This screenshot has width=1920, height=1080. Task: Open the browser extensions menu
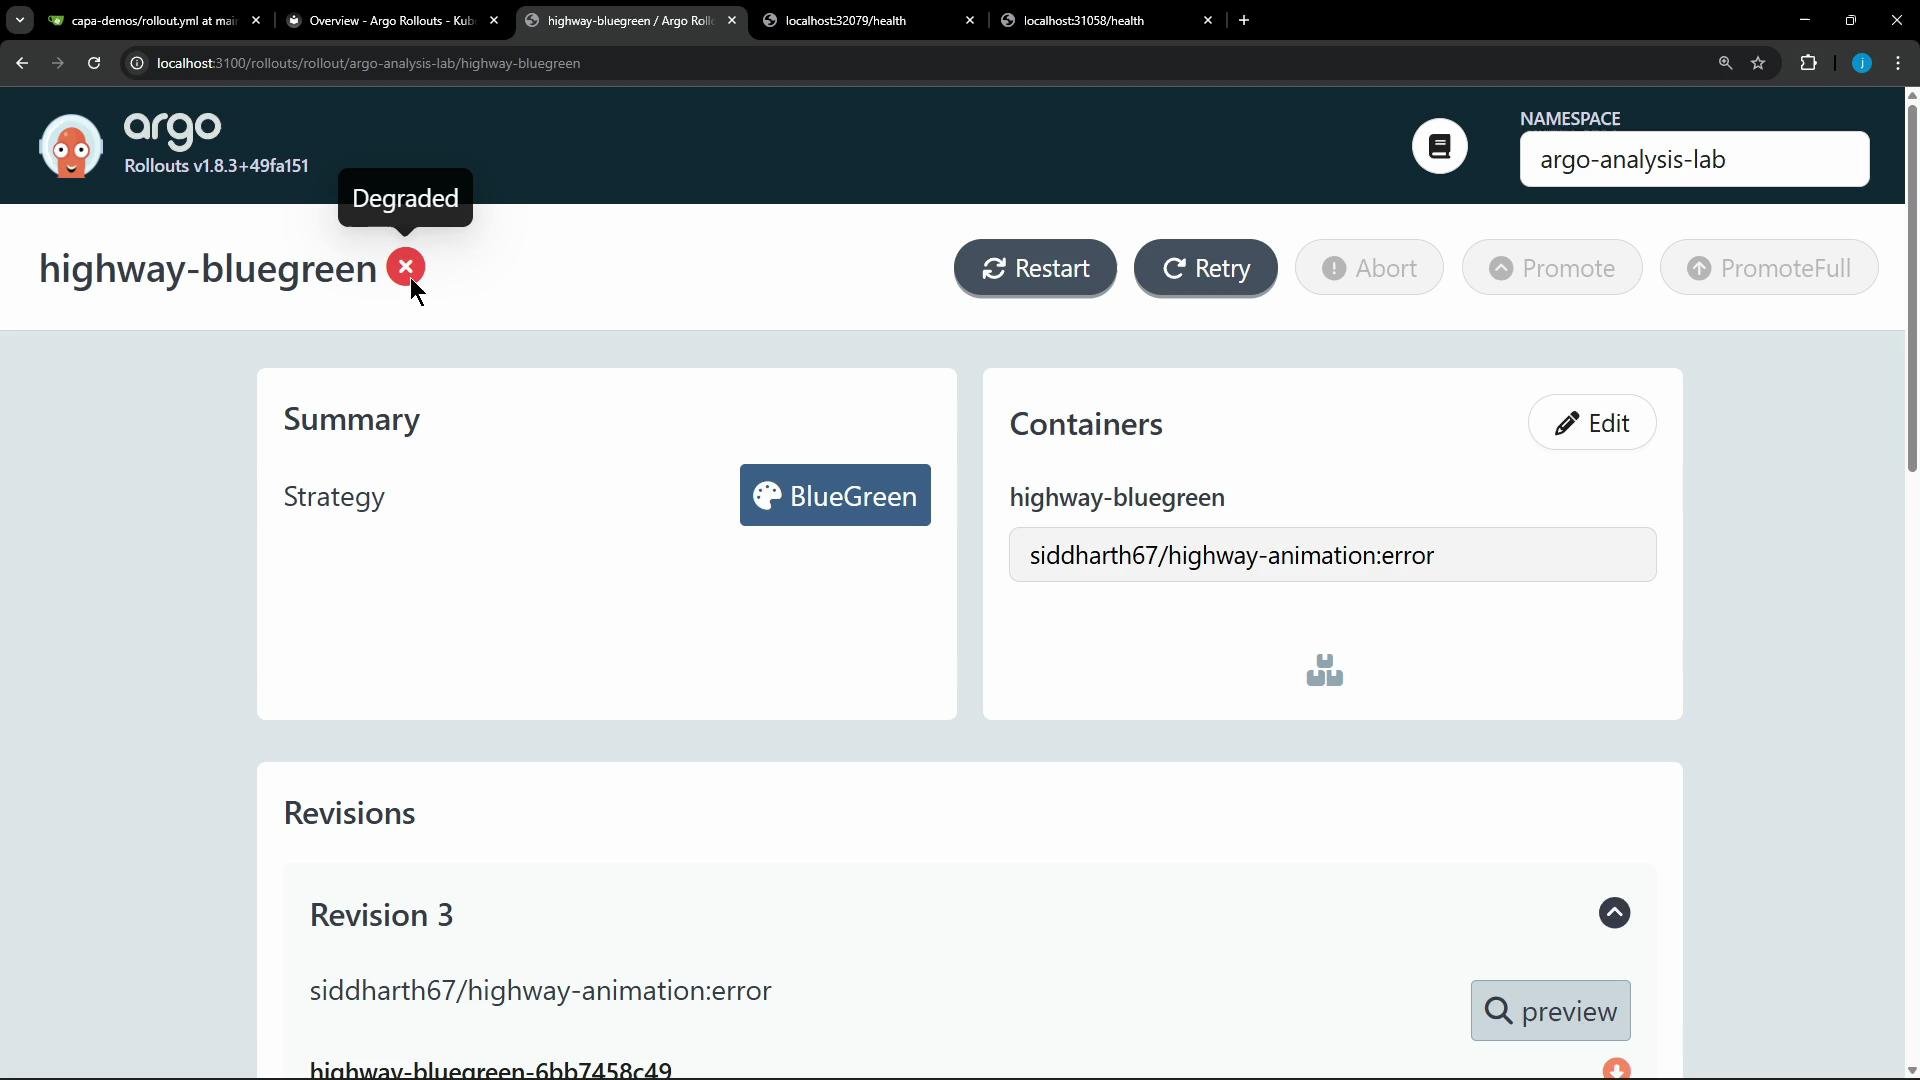pos(1808,63)
